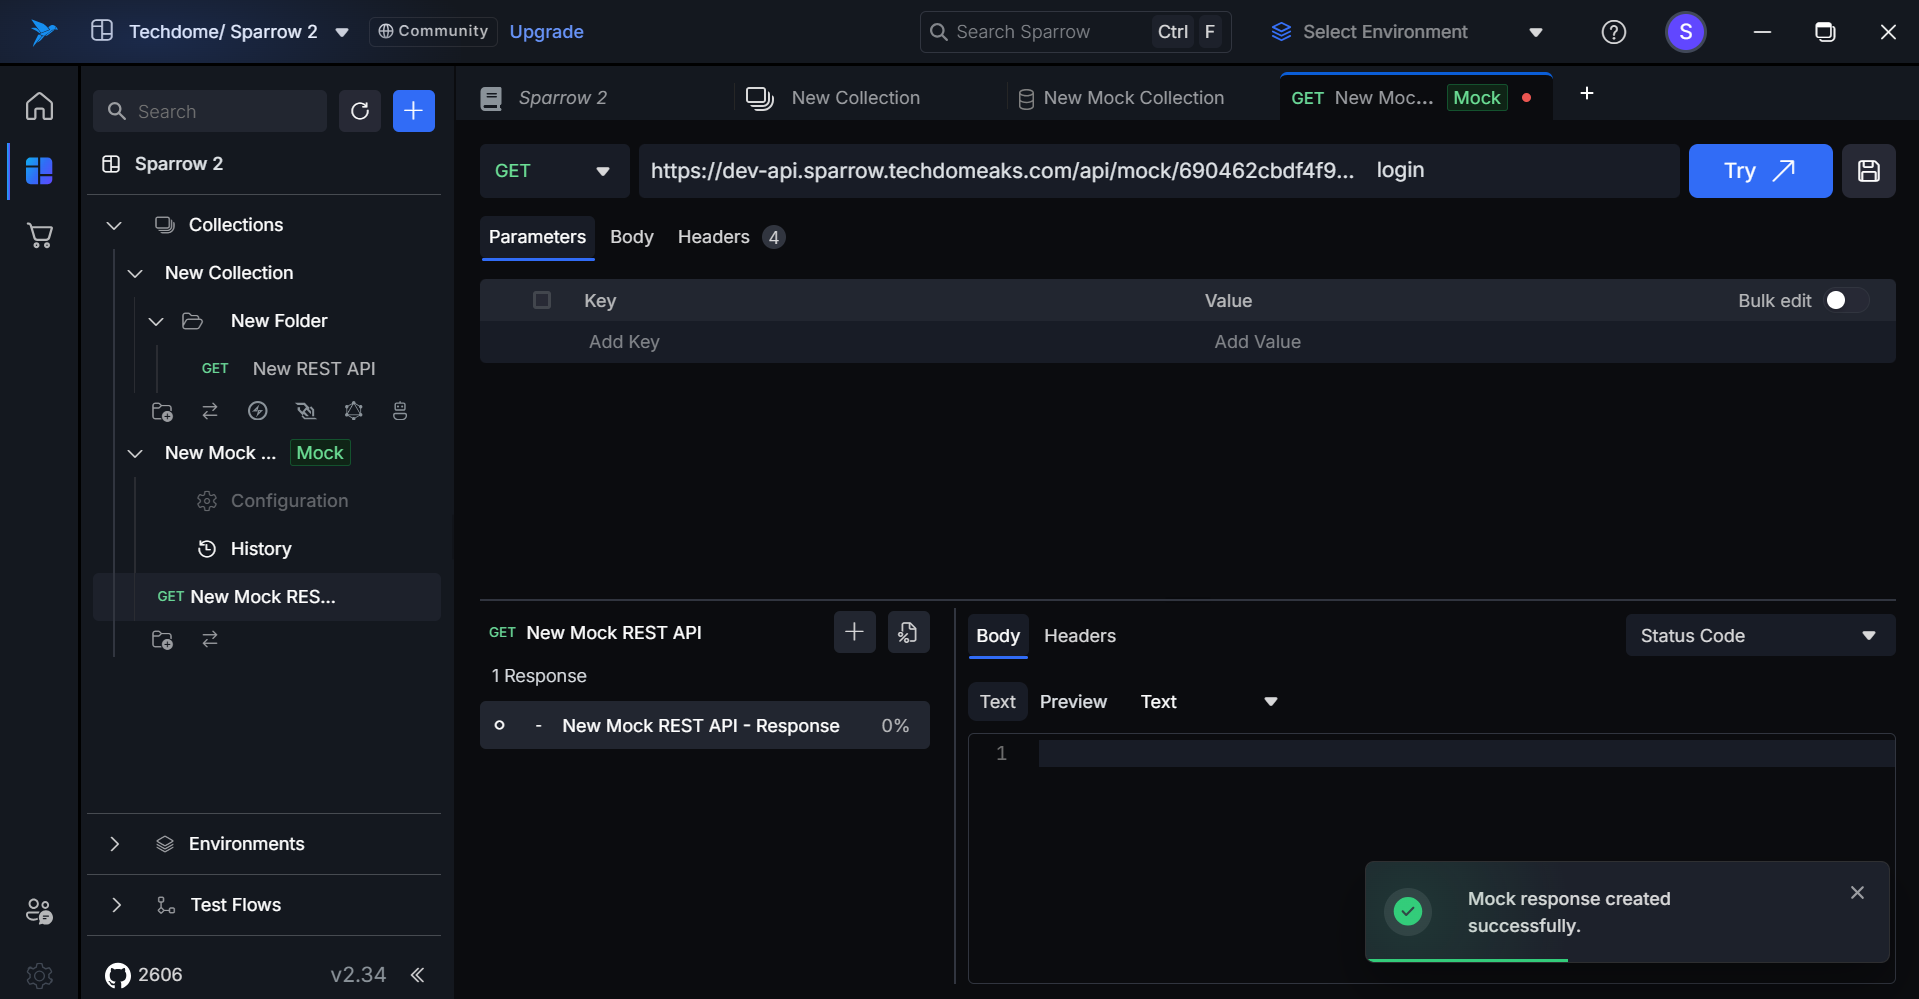The height and width of the screenshot is (999, 1919).
Task: Collapse sidebar using double chevron icon
Action: tap(418, 975)
